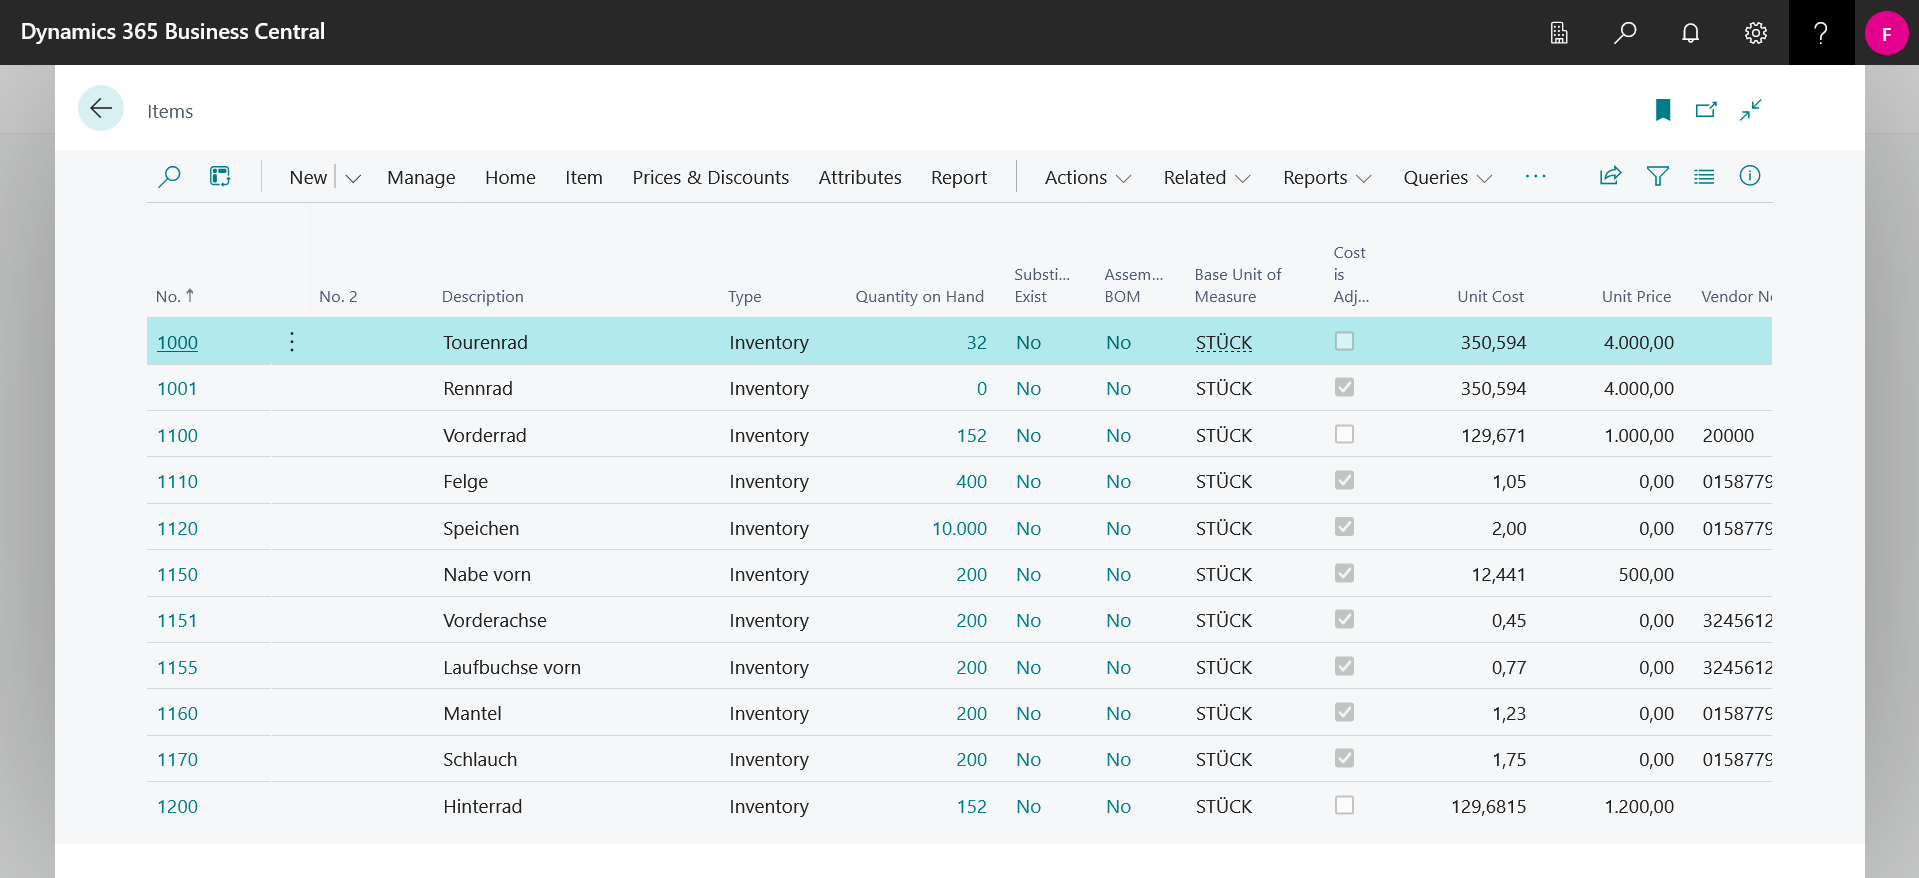Open Prices & Discounts menu
The image size is (1919, 878).
point(710,178)
